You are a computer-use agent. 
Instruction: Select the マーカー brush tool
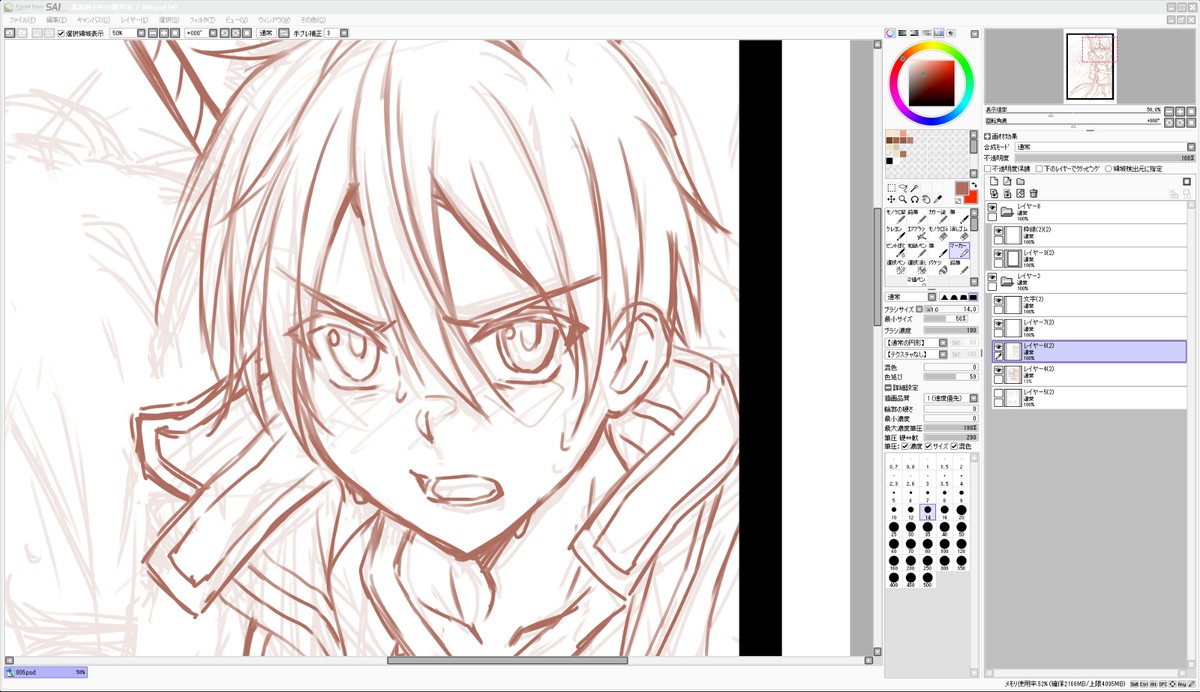959,248
